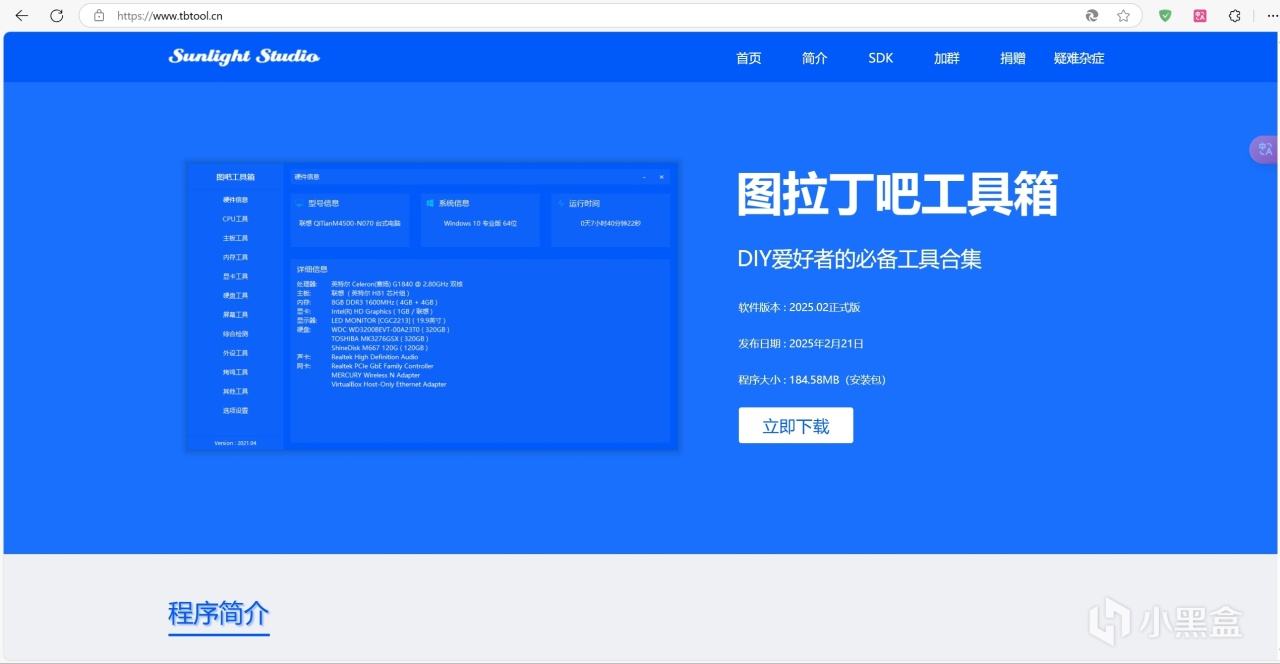
Task: Click the 发布日期 : 2025年2月21日 line
Action: tap(801, 343)
